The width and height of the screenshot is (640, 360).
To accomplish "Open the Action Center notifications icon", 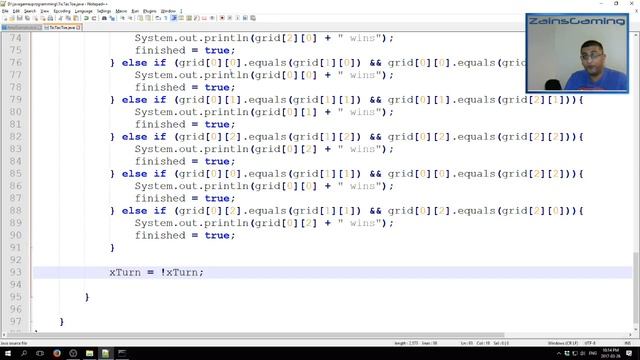I will pyautogui.click(x=629, y=353).
